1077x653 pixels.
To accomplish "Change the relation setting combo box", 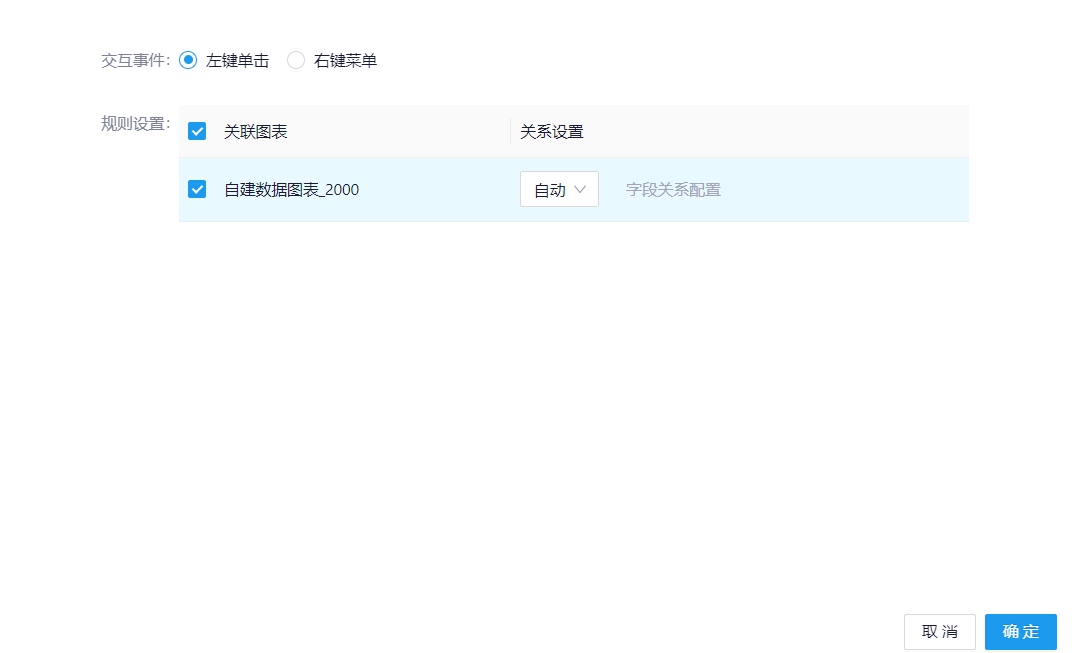I will pos(558,188).
